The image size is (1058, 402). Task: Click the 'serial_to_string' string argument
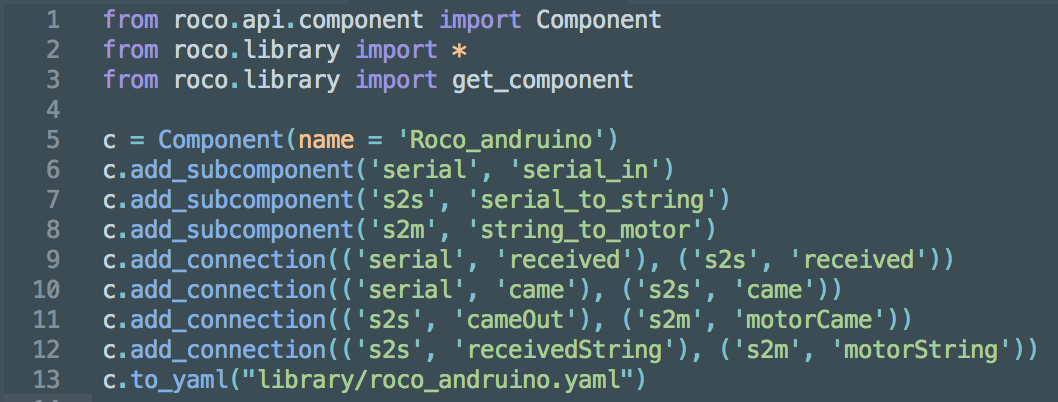[x=625, y=199]
